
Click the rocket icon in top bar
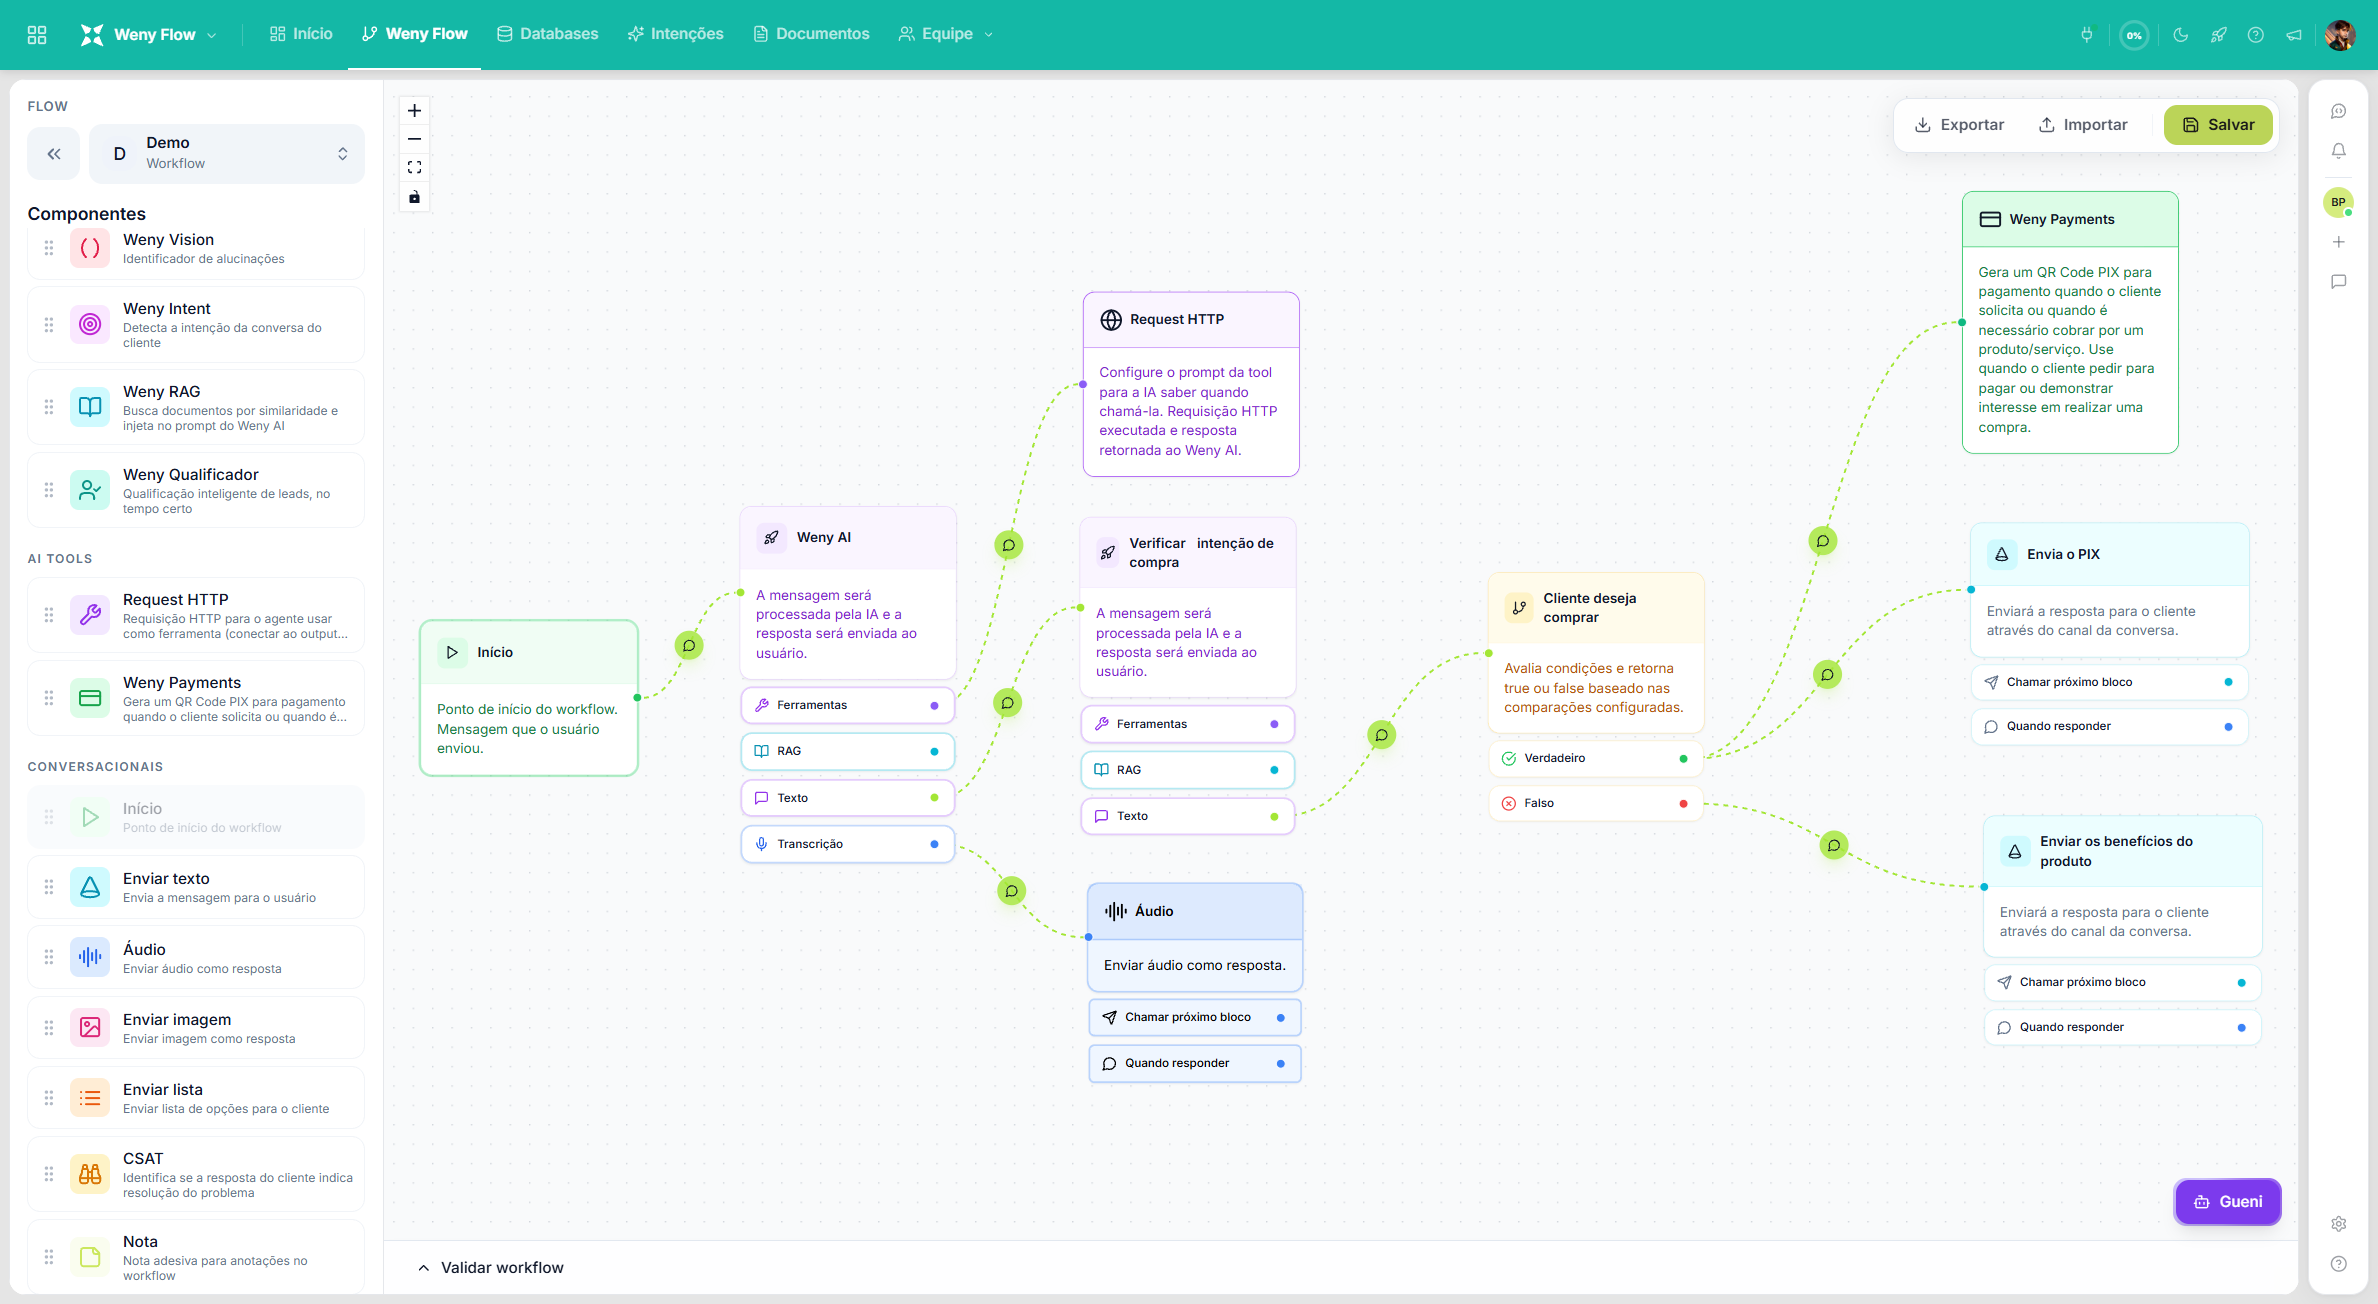click(2219, 35)
